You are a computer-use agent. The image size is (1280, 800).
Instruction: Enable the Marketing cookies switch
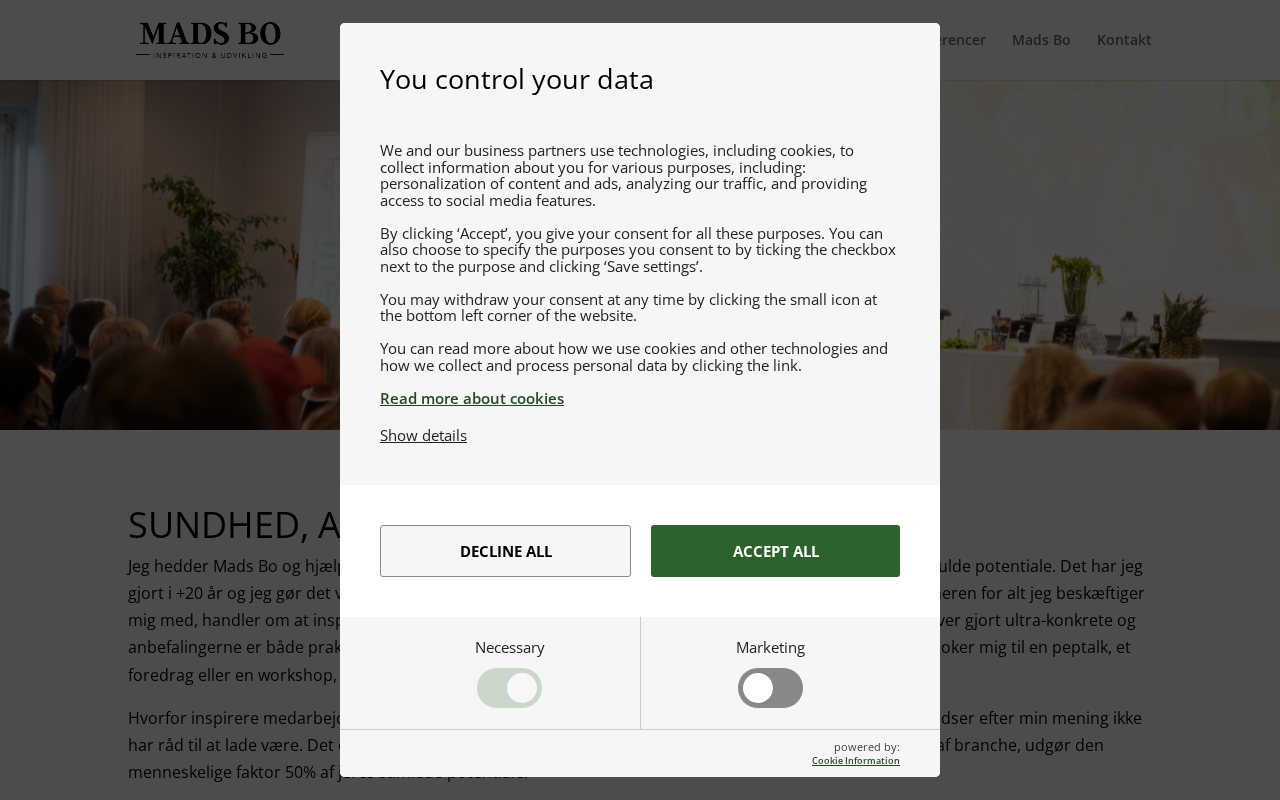(x=770, y=688)
